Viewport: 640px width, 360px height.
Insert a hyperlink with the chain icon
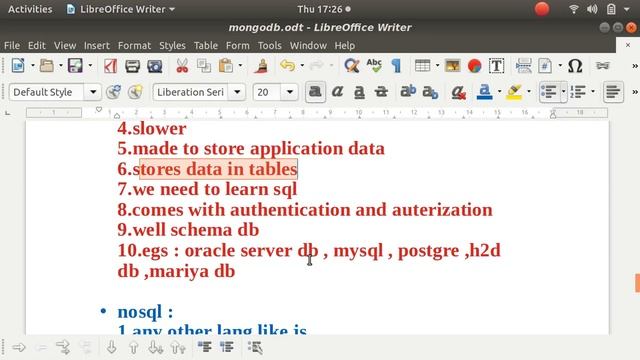602,66
